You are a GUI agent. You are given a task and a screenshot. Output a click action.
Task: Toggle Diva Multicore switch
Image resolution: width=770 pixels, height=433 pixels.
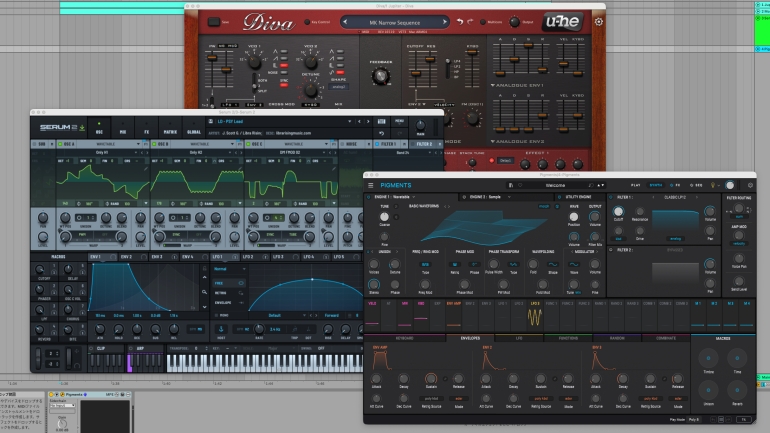click(x=483, y=22)
